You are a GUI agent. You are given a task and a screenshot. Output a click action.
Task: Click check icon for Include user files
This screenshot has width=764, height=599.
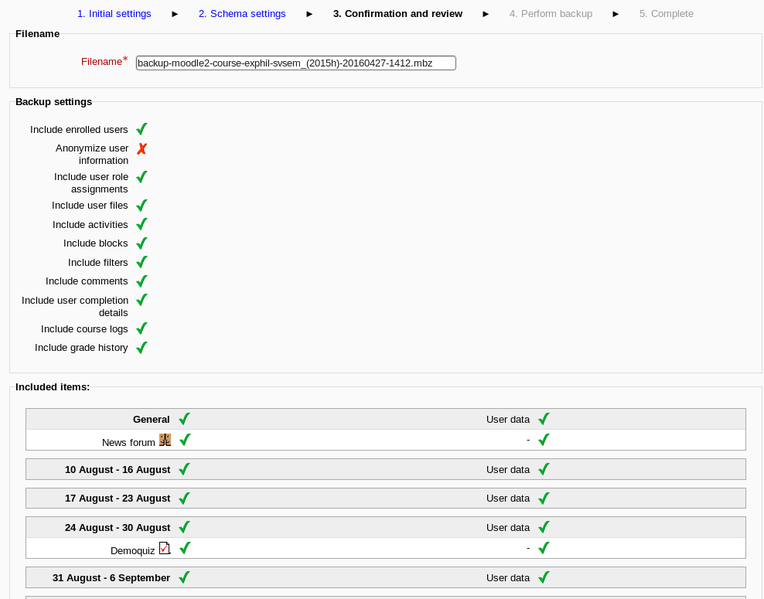(142, 205)
